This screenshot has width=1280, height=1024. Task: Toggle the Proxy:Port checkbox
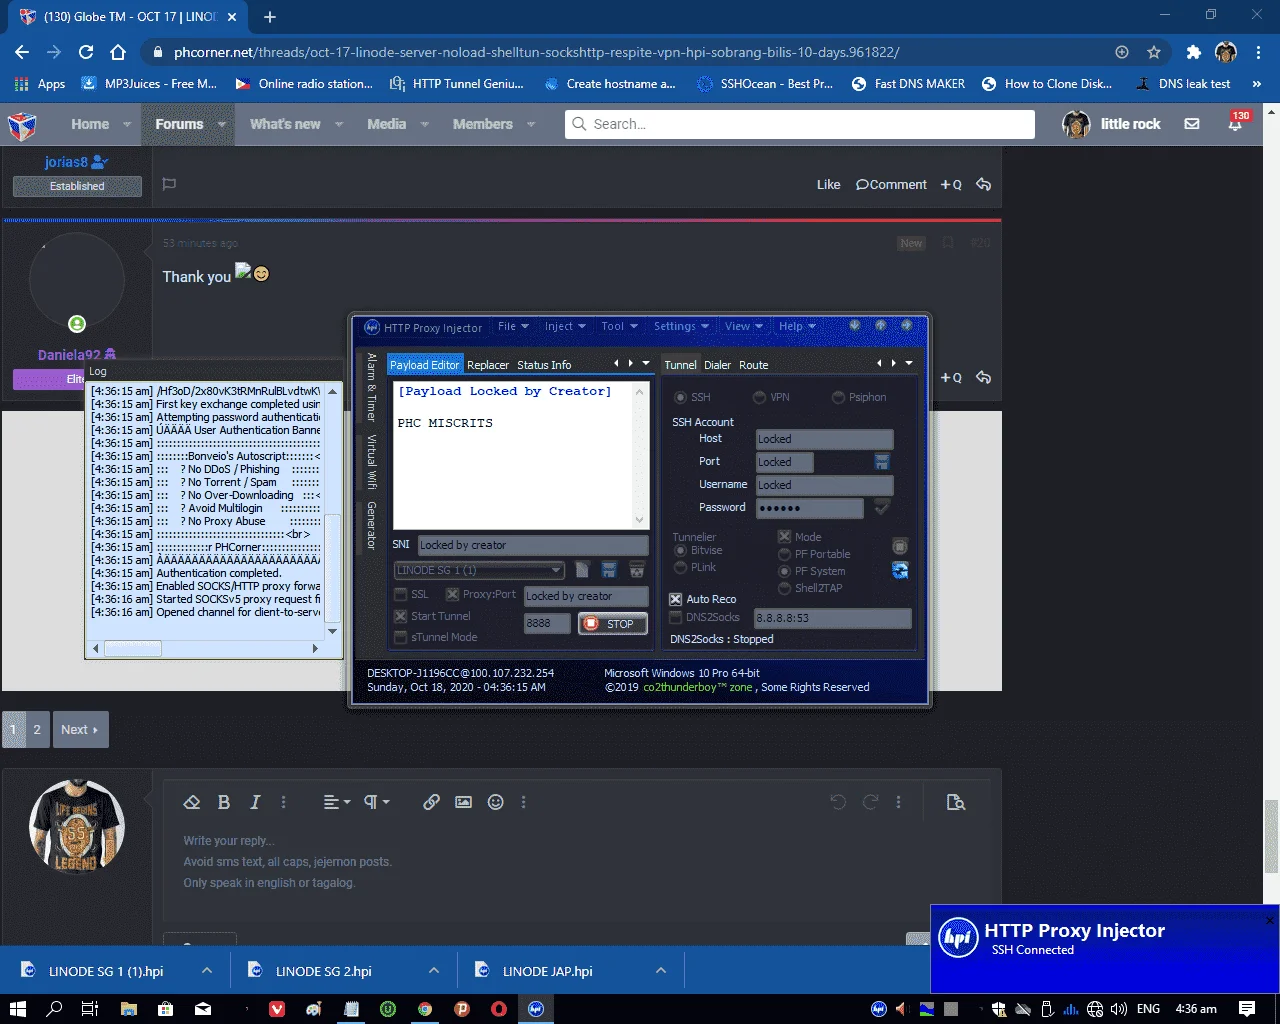[452, 594]
